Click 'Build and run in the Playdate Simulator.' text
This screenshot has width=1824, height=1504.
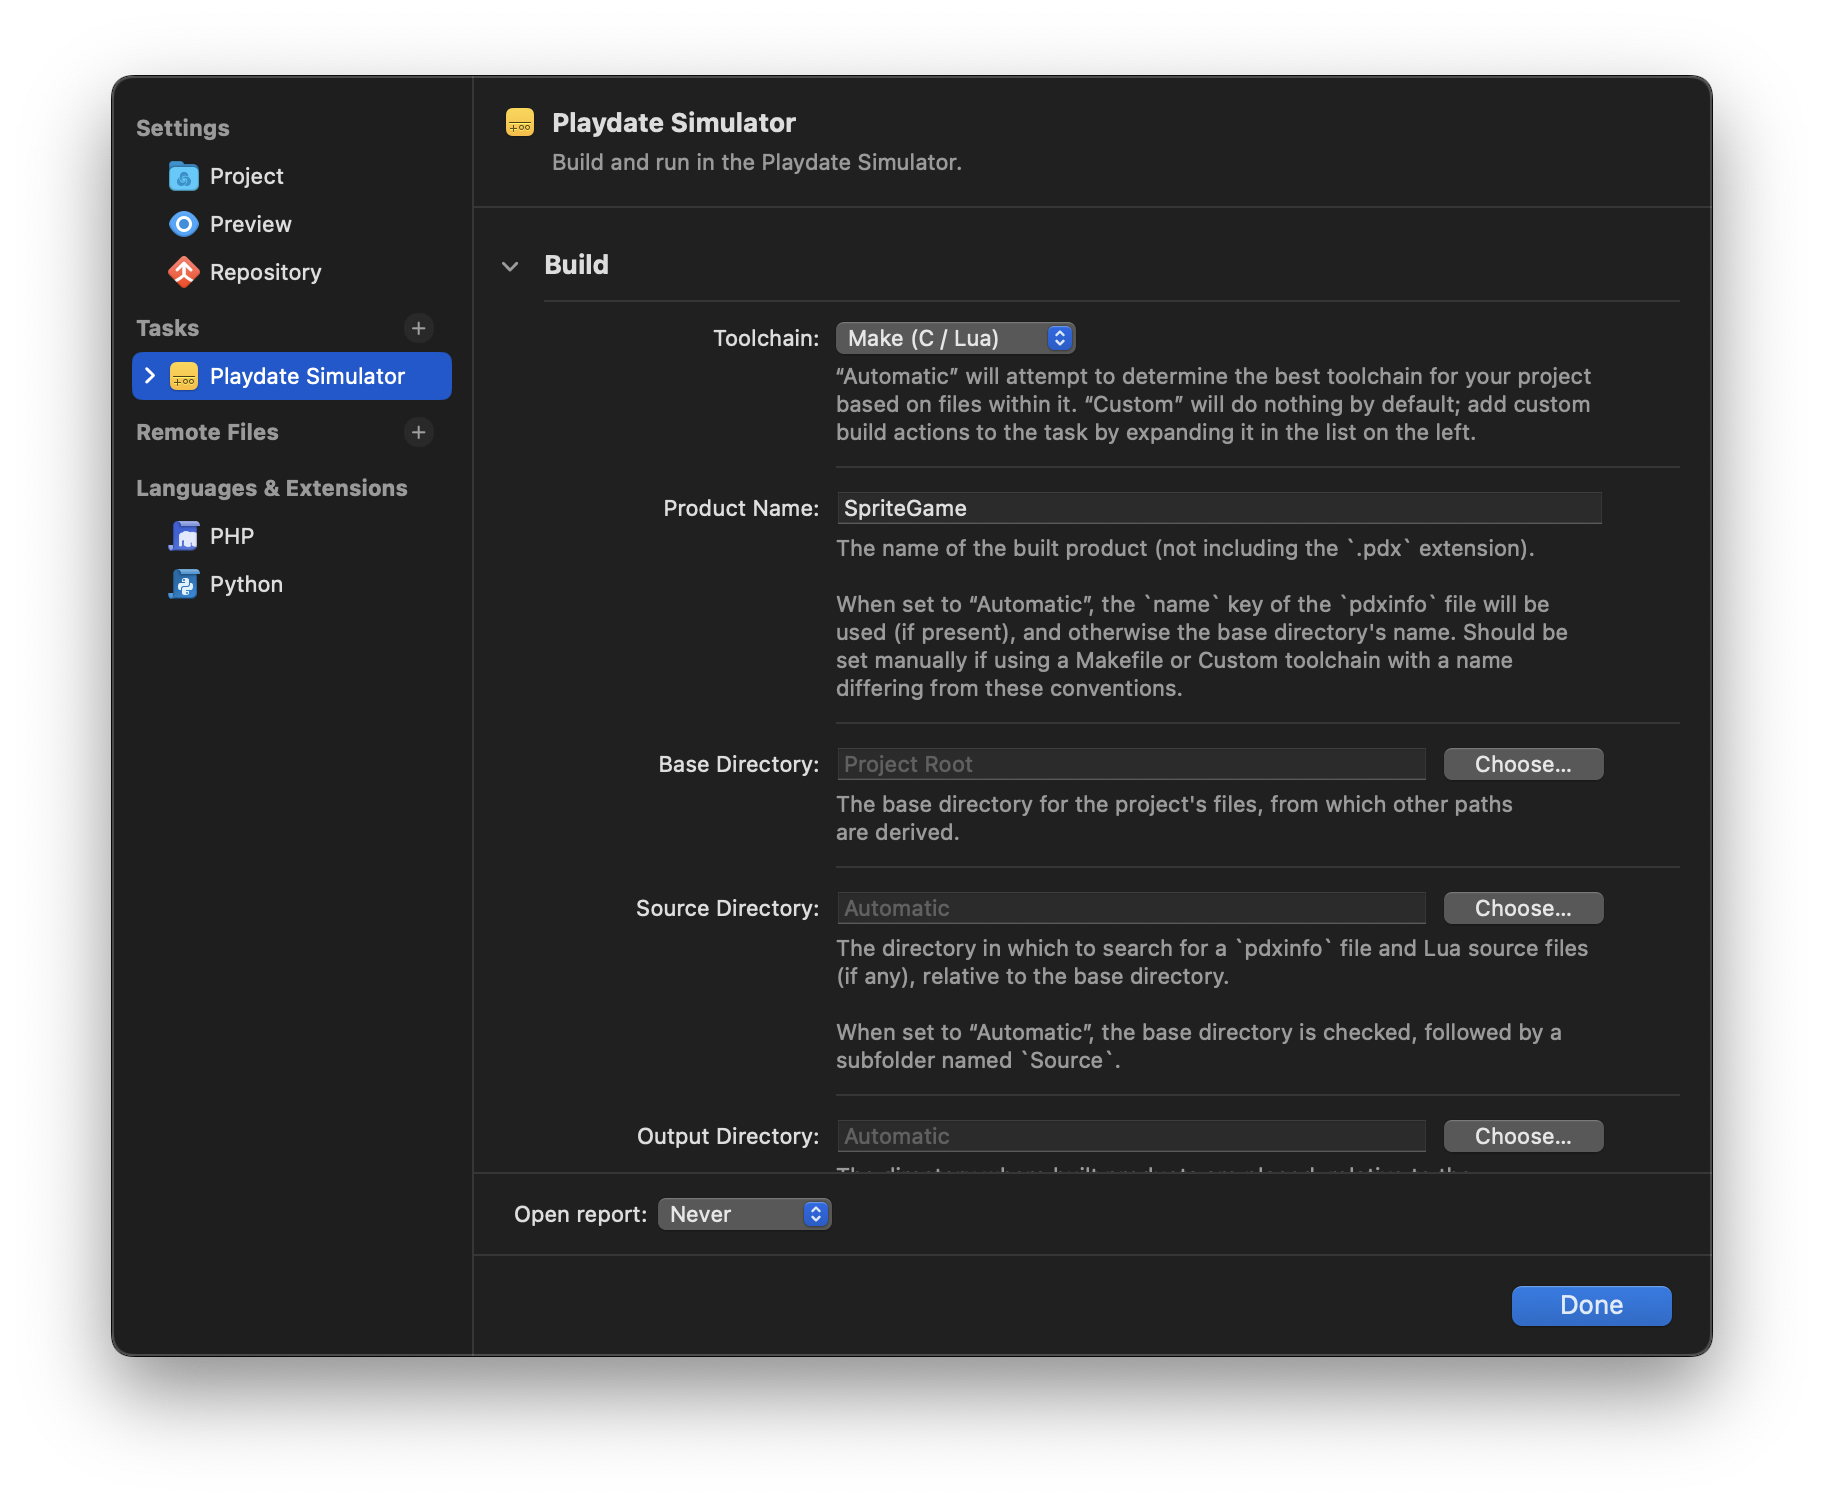click(x=757, y=162)
